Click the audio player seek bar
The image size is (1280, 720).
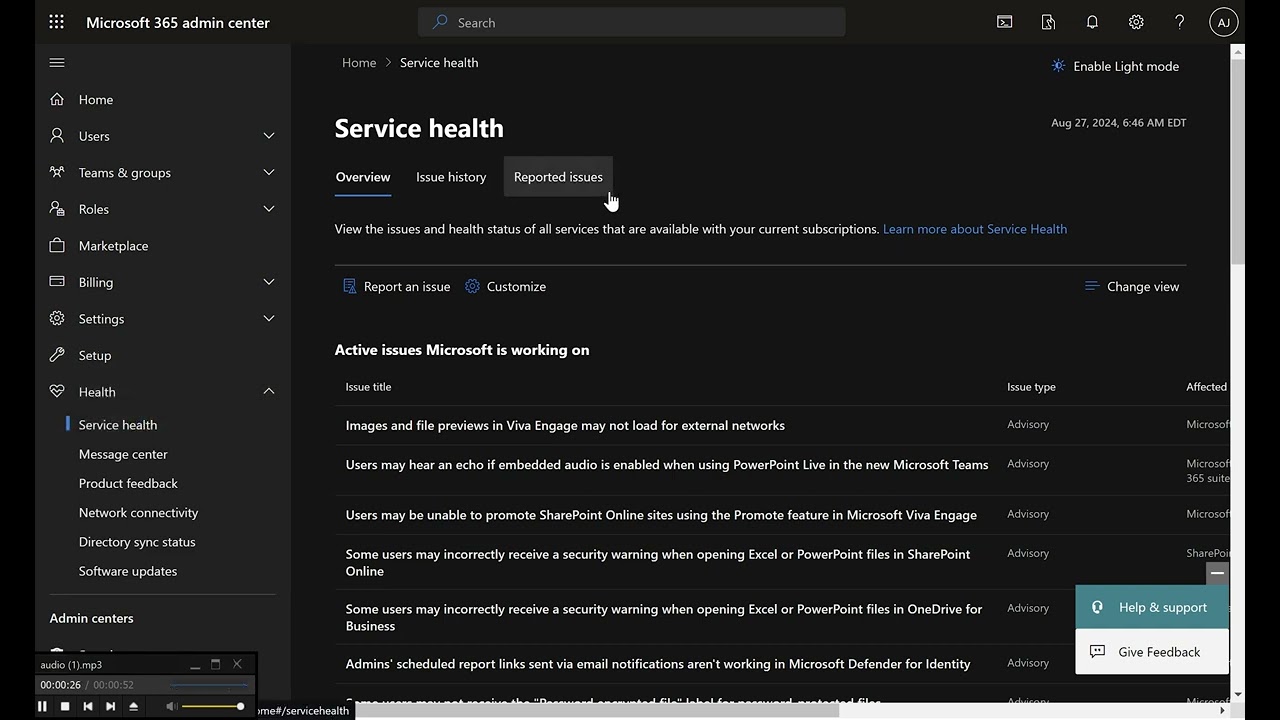[210, 685]
